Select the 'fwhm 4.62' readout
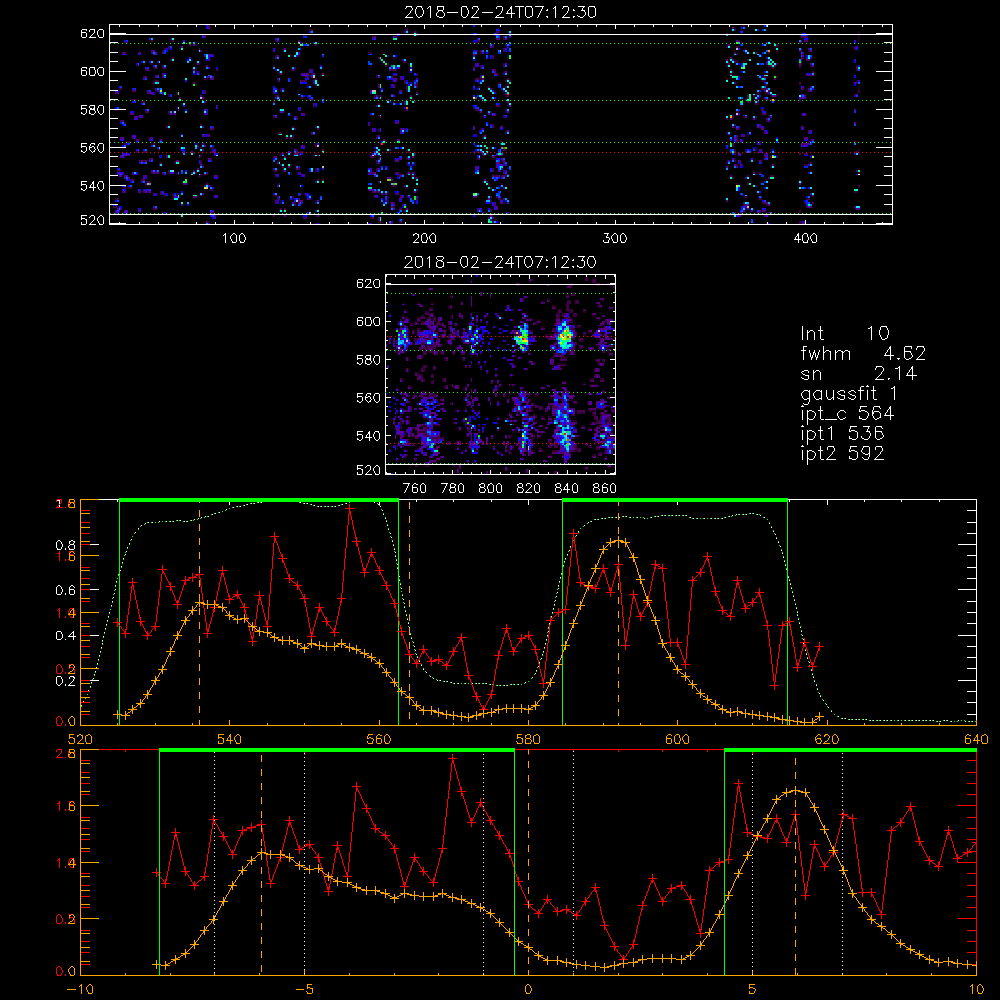 pos(863,353)
